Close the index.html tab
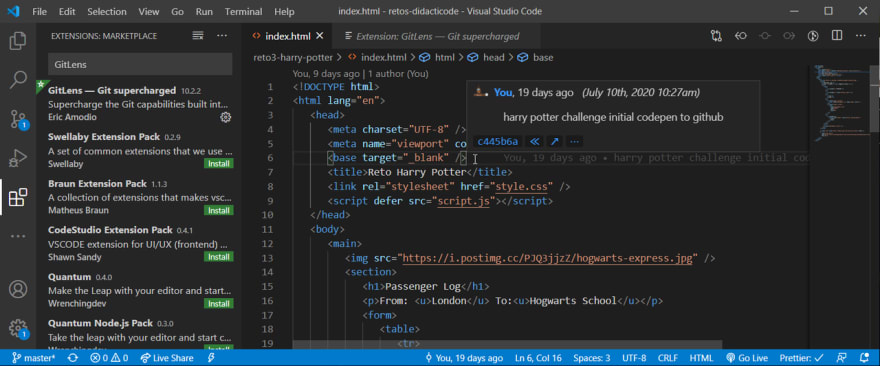Image resolution: width=880 pixels, height=366 pixels. (x=320, y=36)
